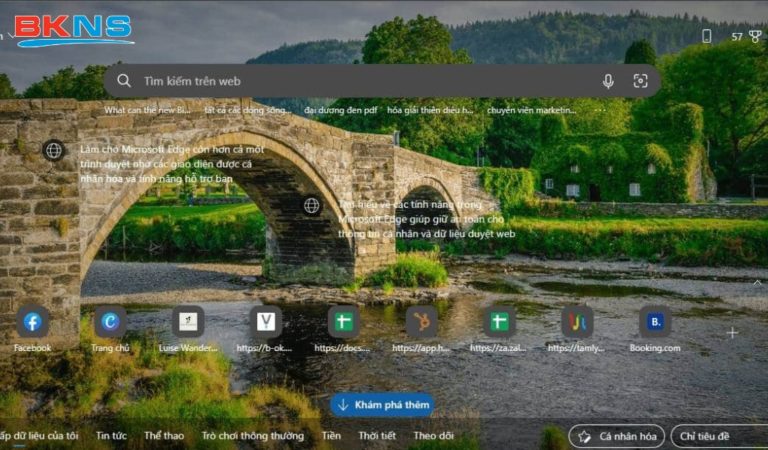Add a new quick link with plus icon

[x=732, y=333]
